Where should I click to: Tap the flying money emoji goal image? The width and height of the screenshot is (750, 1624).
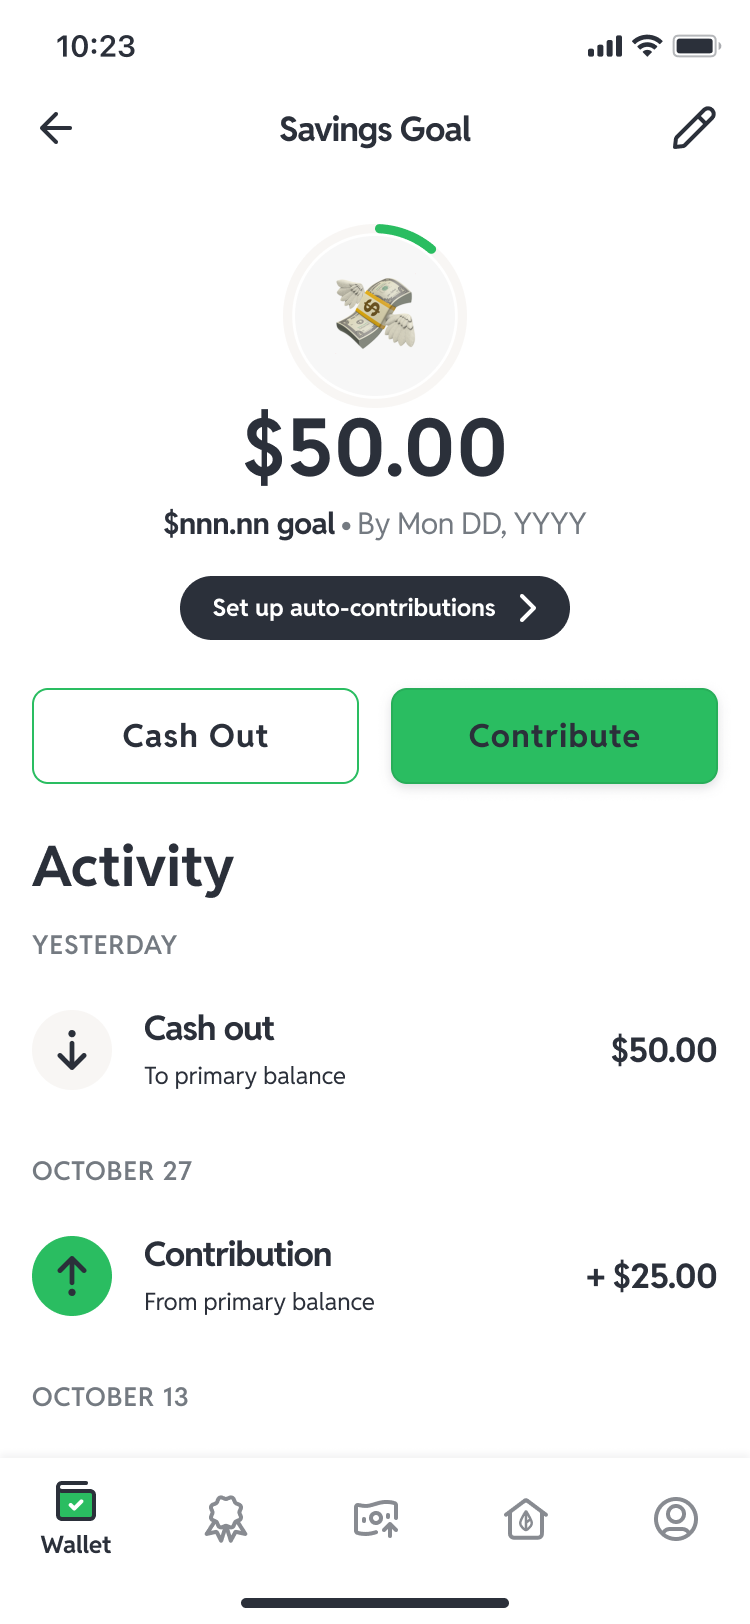375,314
